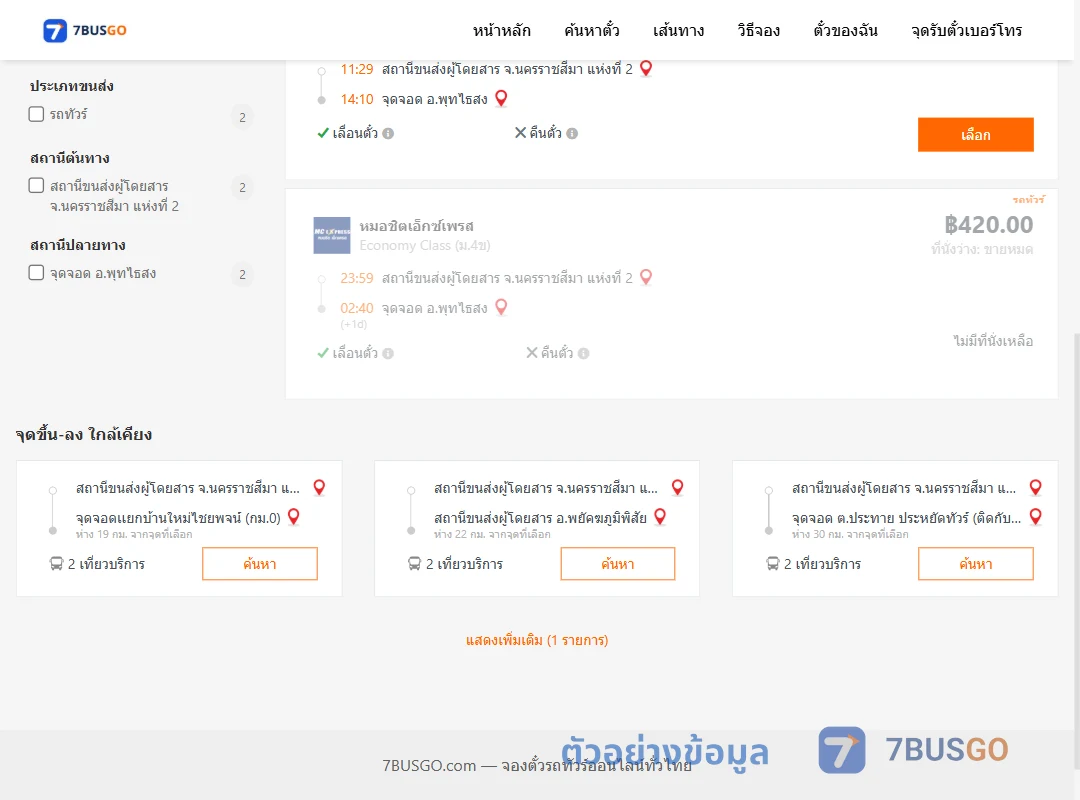Click the orange เลือก button
This screenshot has width=1080, height=800.
(975, 134)
